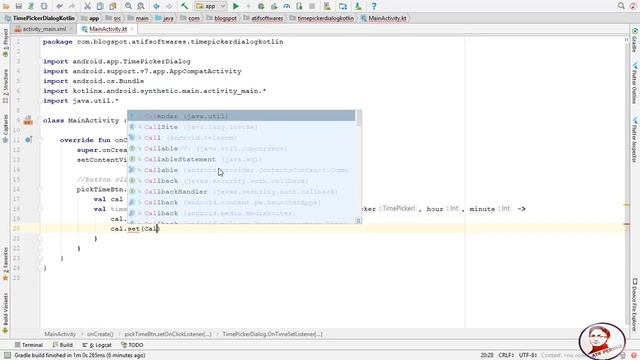Click the Profile app gauge icon
Viewport: 640px width, 360px height.
pos(287,6)
